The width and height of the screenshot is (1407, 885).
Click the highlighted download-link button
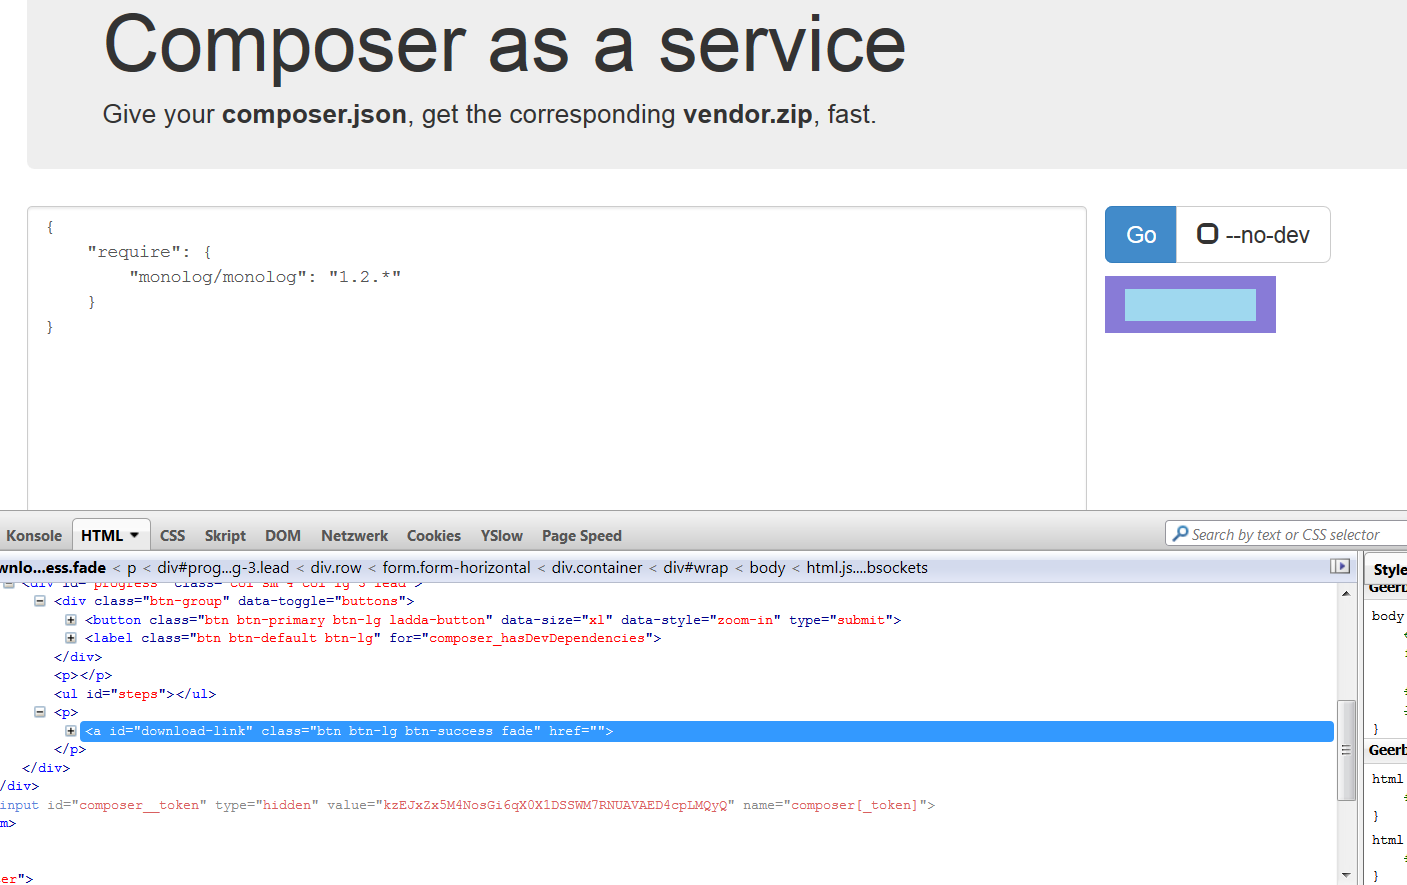click(1190, 305)
